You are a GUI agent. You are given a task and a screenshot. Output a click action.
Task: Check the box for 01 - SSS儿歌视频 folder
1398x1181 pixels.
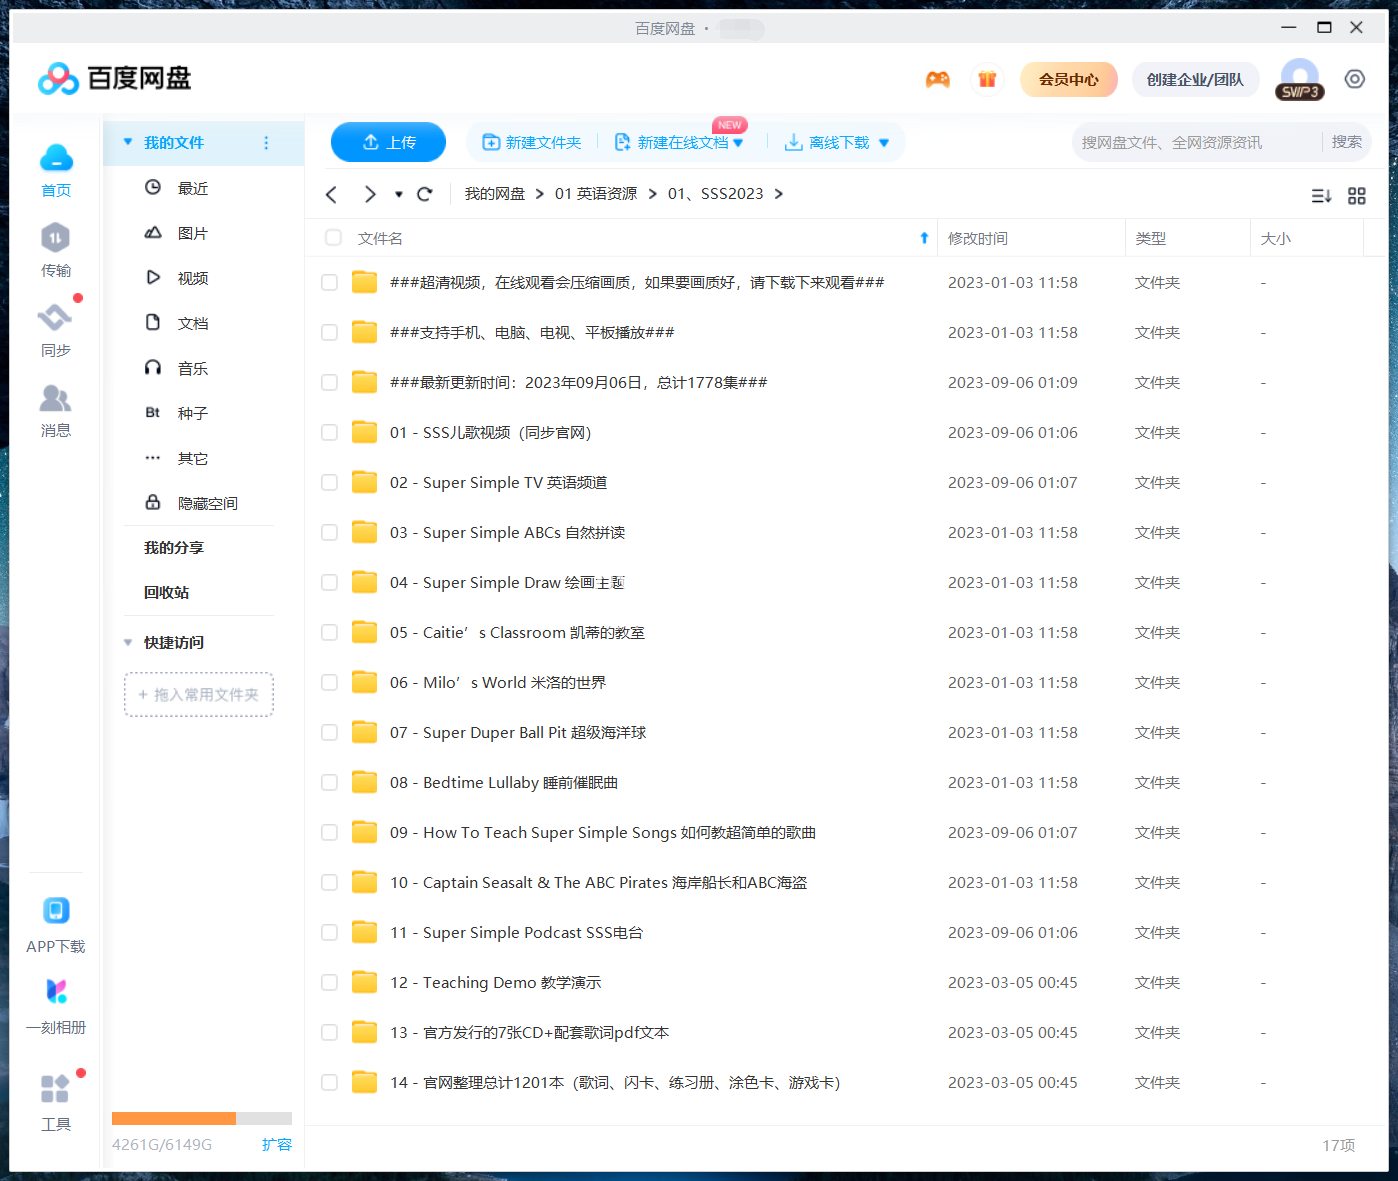329,432
